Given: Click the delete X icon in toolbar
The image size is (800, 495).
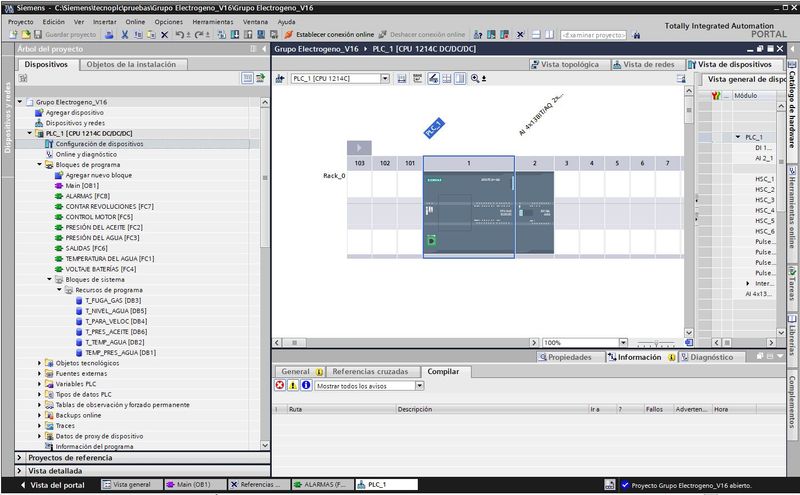Looking at the screenshot, I should [x=164, y=35].
